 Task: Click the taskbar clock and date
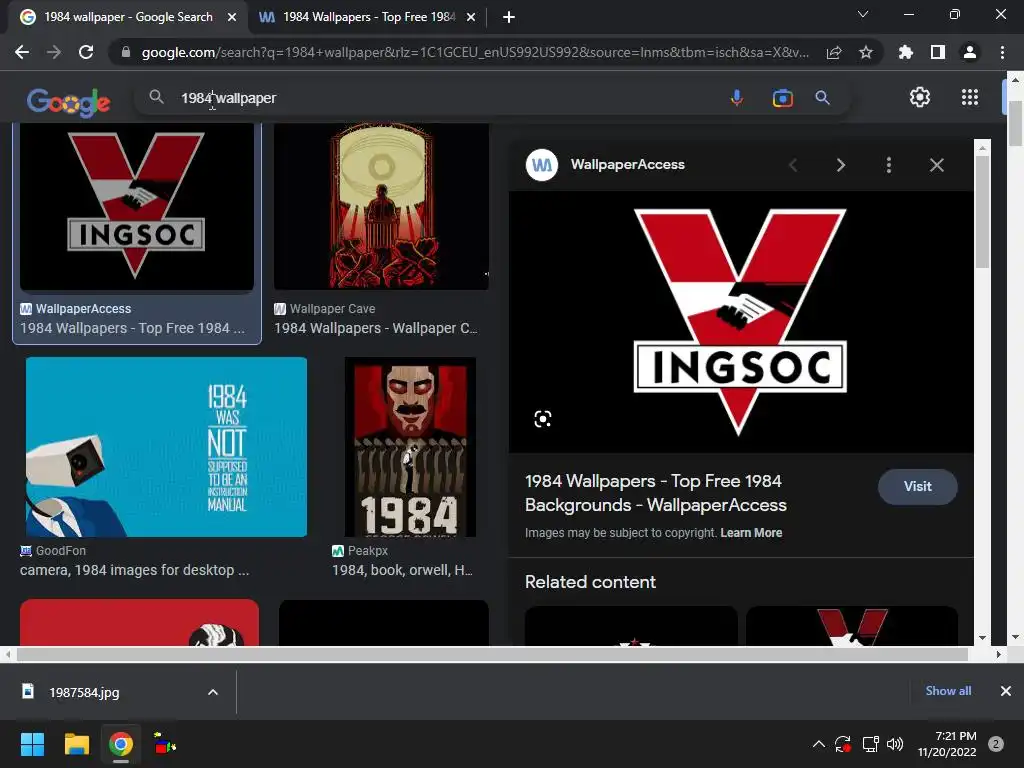coord(947,744)
